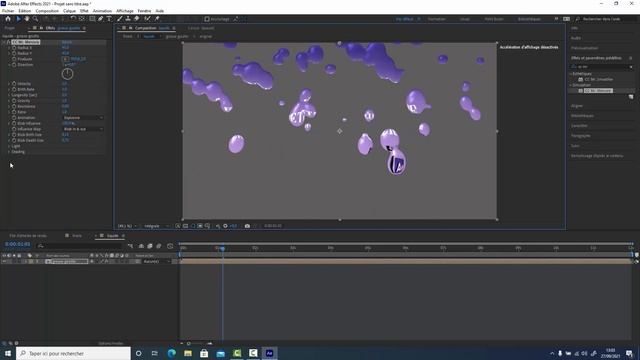Select CC Mr. Smoothie in effects list
Viewport: 640px width, 360px height.
598,79
